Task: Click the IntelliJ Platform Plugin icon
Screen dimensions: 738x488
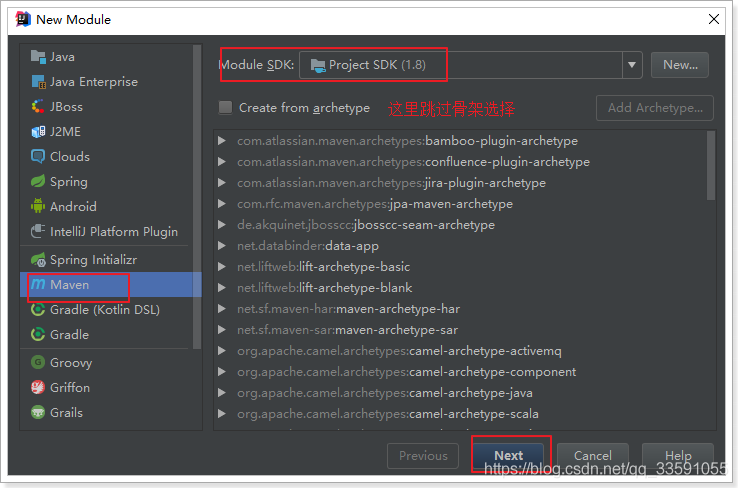Action: tap(38, 231)
